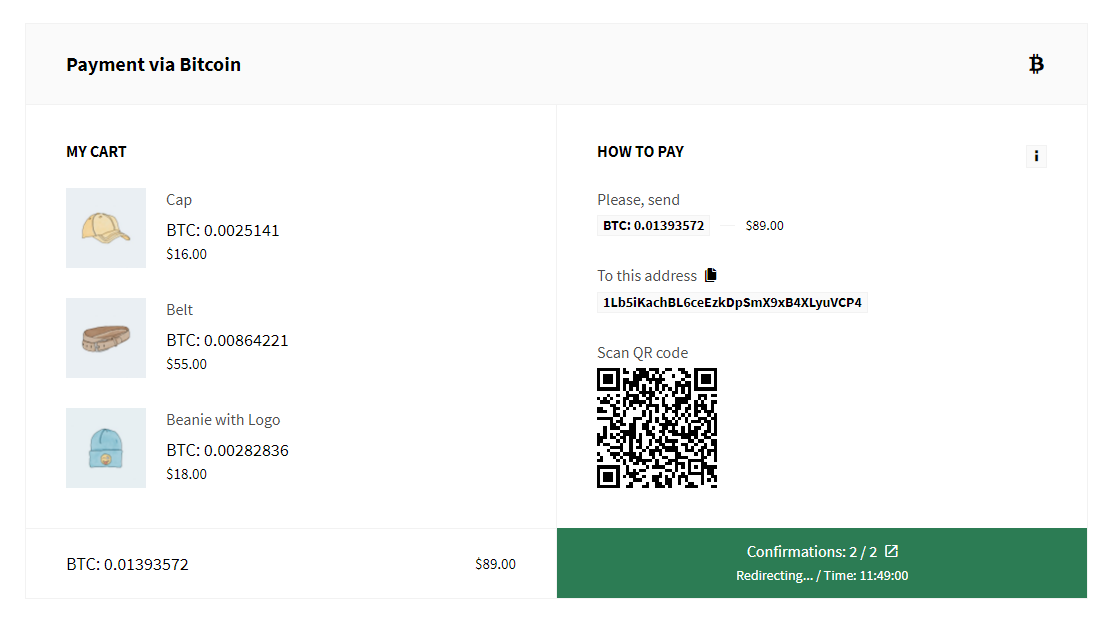The image size is (1112, 622).
Task: Click the Cap product thumbnail
Action: click(106, 228)
